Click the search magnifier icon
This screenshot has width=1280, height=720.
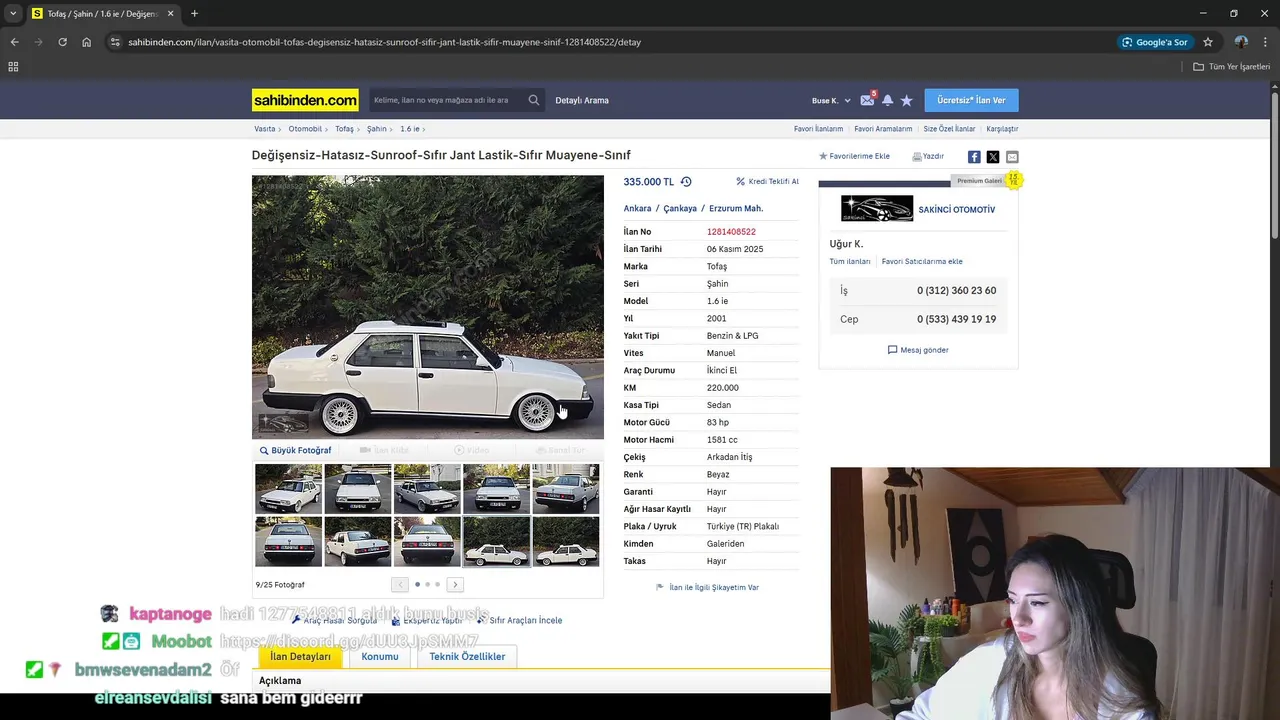tap(534, 100)
